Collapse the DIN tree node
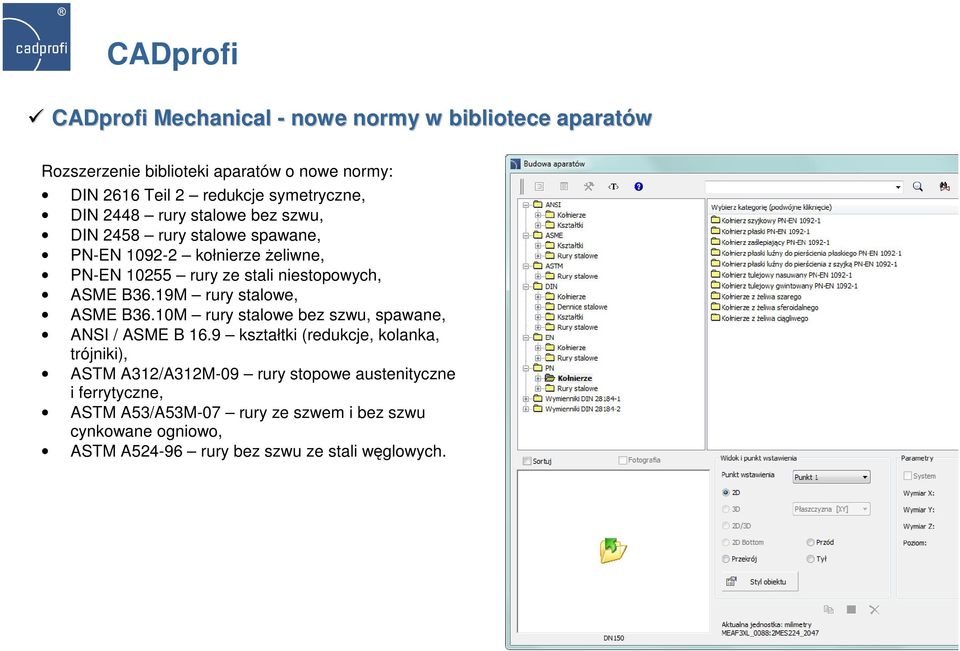This screenshot has width=960, height=651. click(526, 286)
